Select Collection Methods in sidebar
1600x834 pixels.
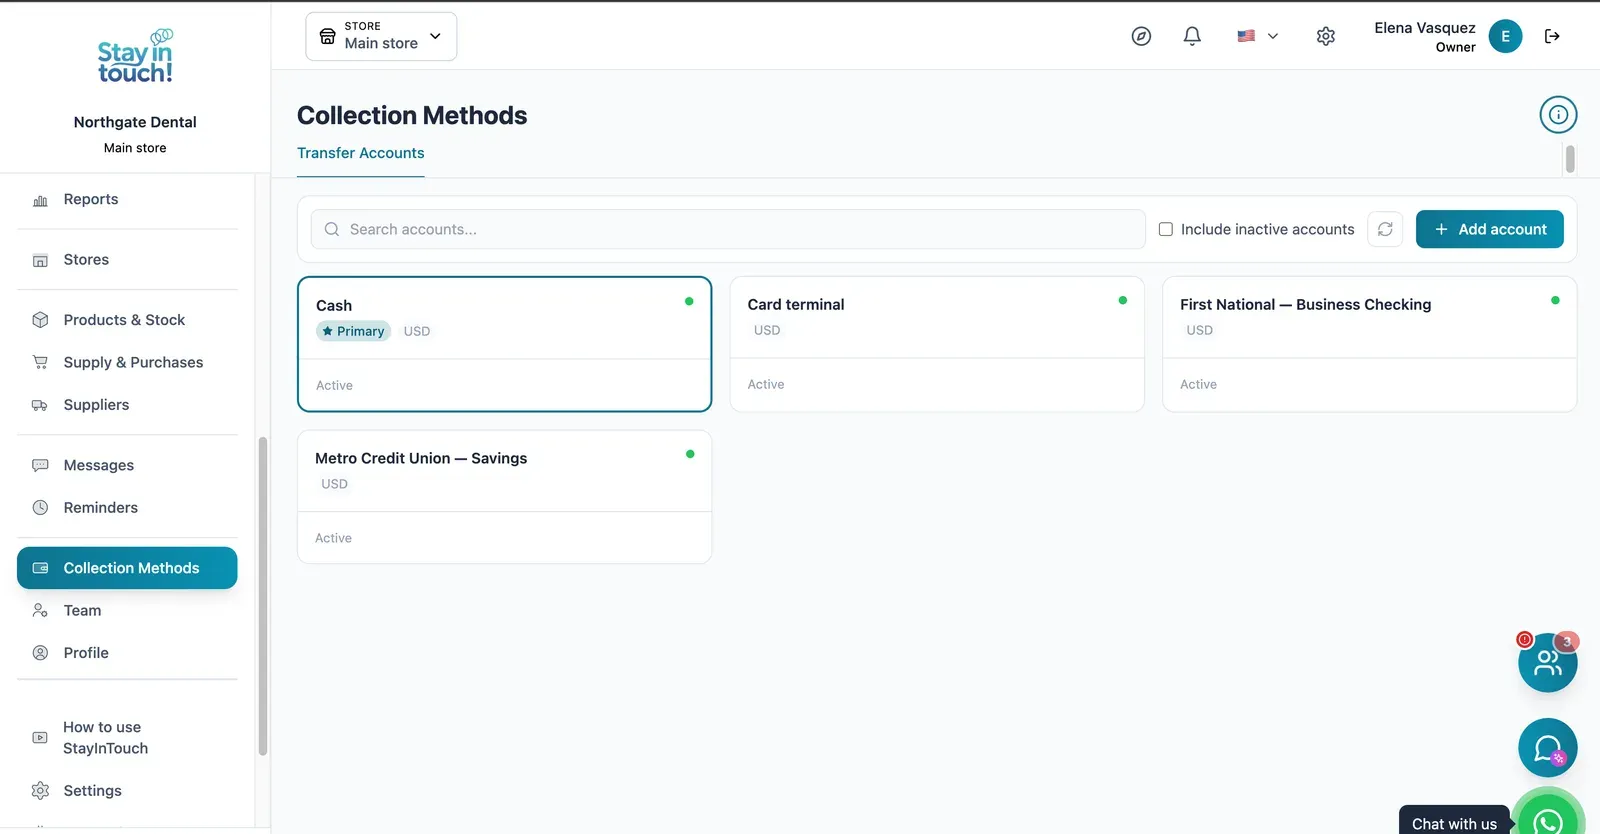pos(127,568)
